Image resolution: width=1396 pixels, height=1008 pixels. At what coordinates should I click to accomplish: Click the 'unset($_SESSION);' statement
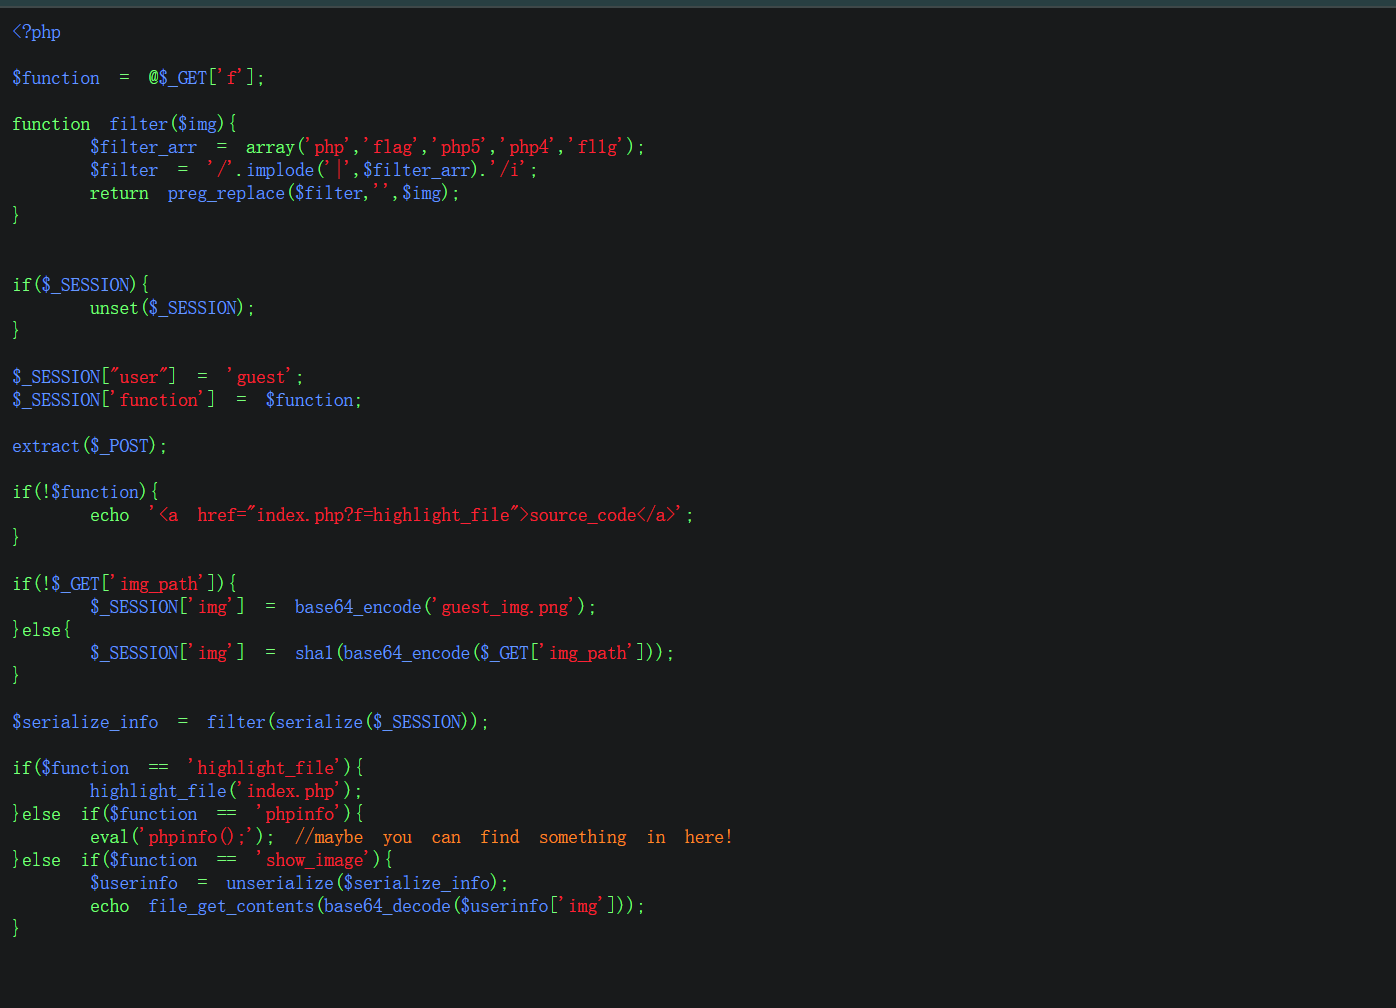[x=173, y=308]
